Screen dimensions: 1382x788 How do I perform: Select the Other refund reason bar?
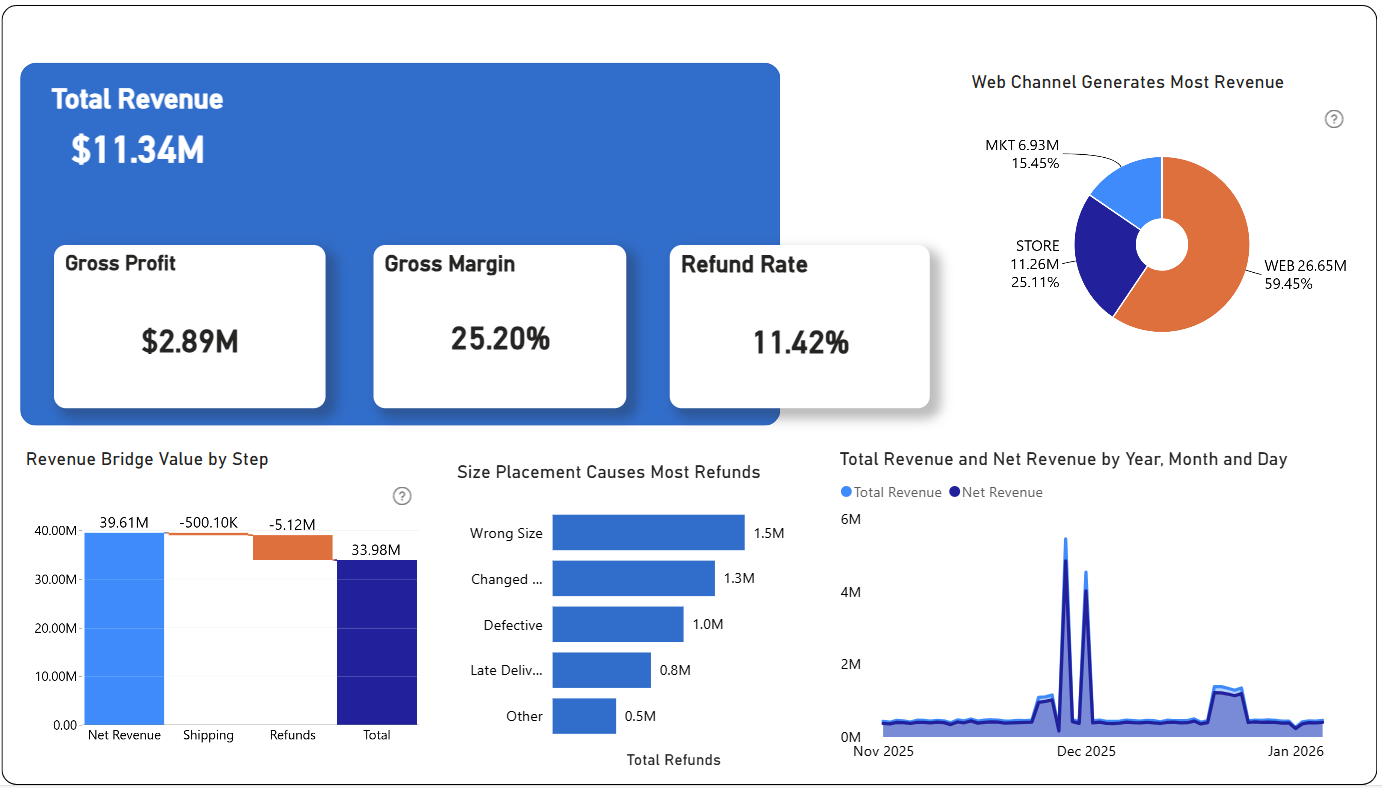(584, 716)
